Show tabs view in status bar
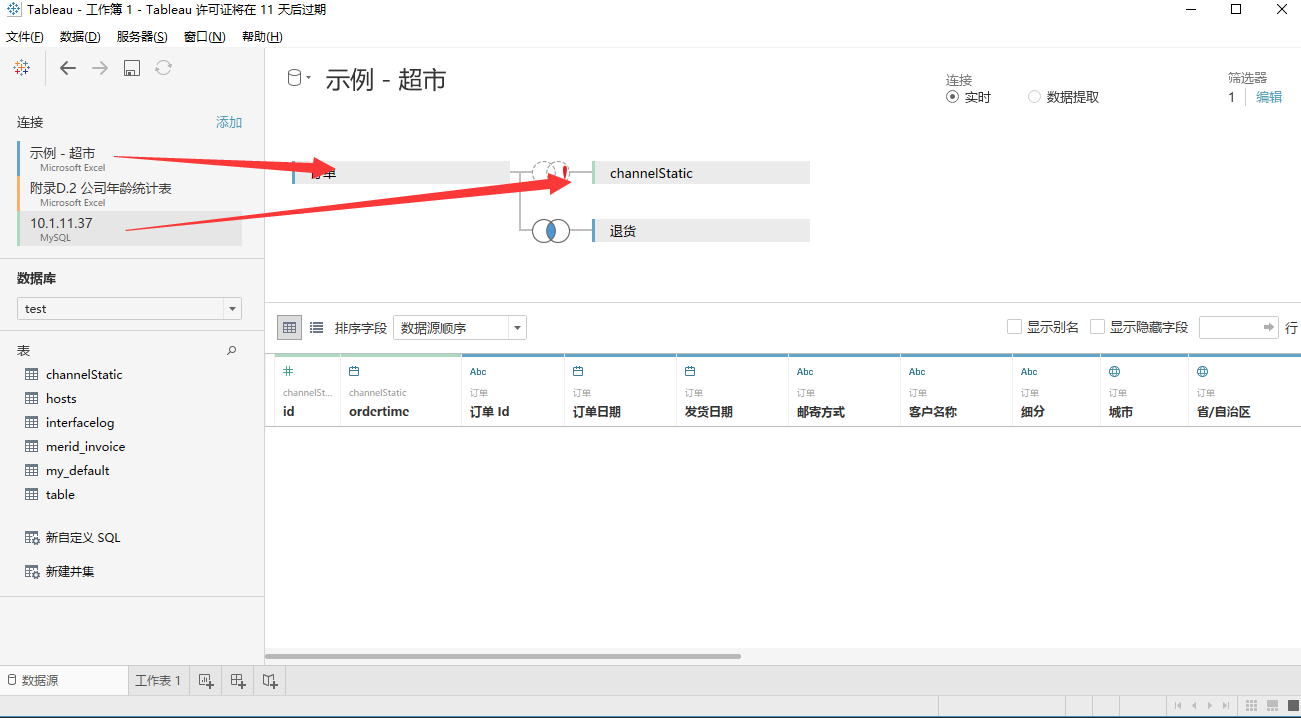This screenshot has width=1301, height=718. coord(1292,705)
